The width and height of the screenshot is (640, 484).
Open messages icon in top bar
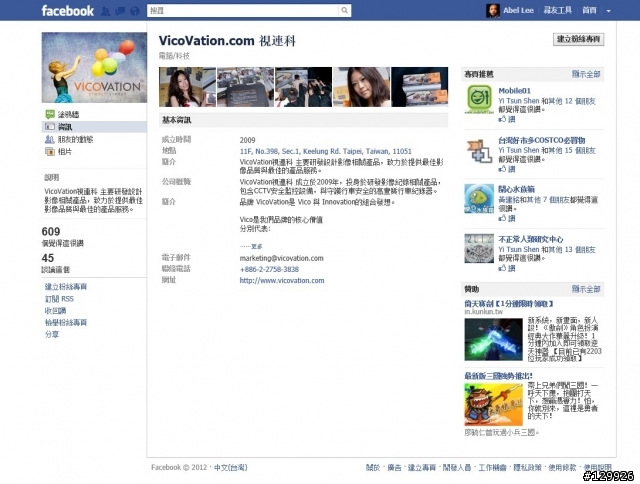(120, 11)
